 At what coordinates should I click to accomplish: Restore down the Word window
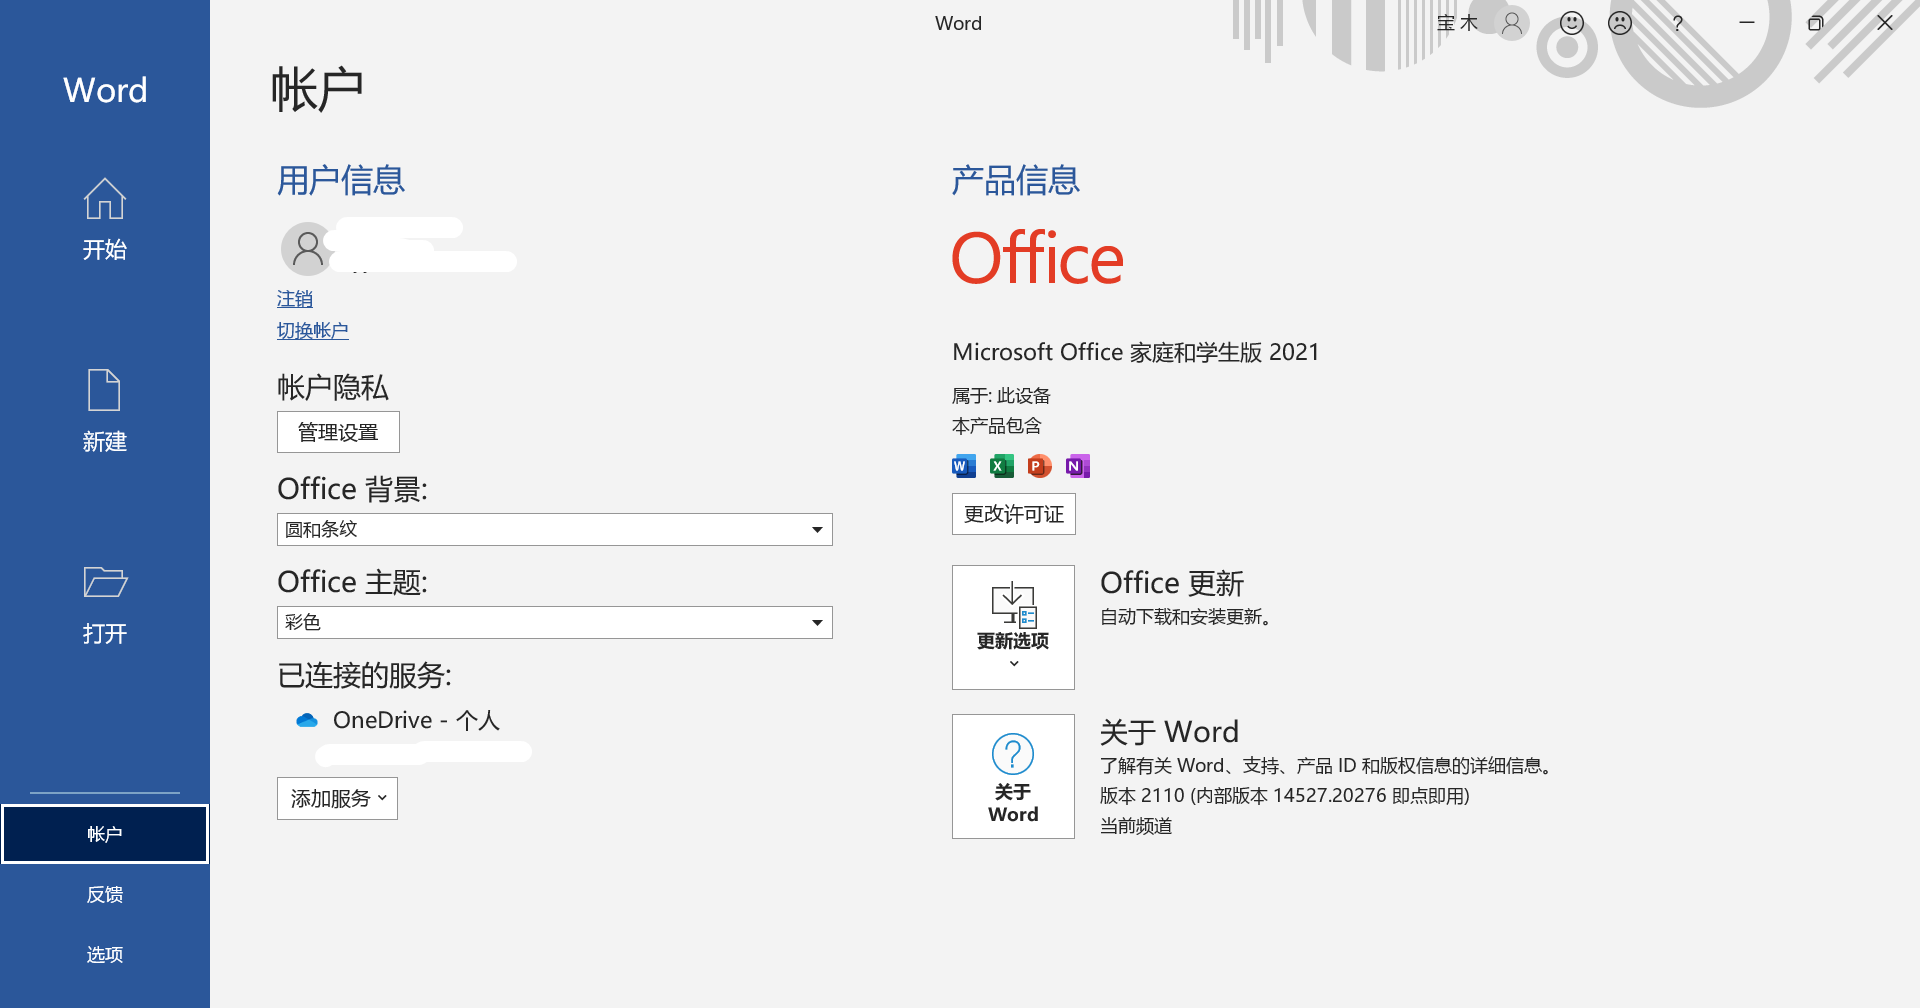tap(1816, 23)
